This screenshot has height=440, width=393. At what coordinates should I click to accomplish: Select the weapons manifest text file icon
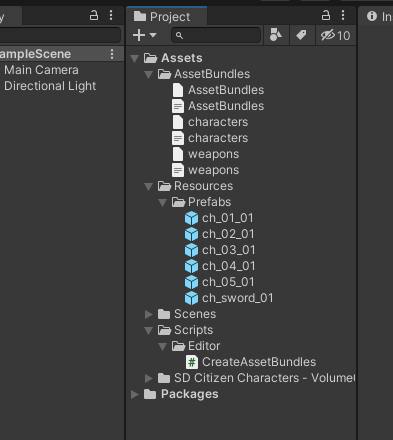[178, 170]
